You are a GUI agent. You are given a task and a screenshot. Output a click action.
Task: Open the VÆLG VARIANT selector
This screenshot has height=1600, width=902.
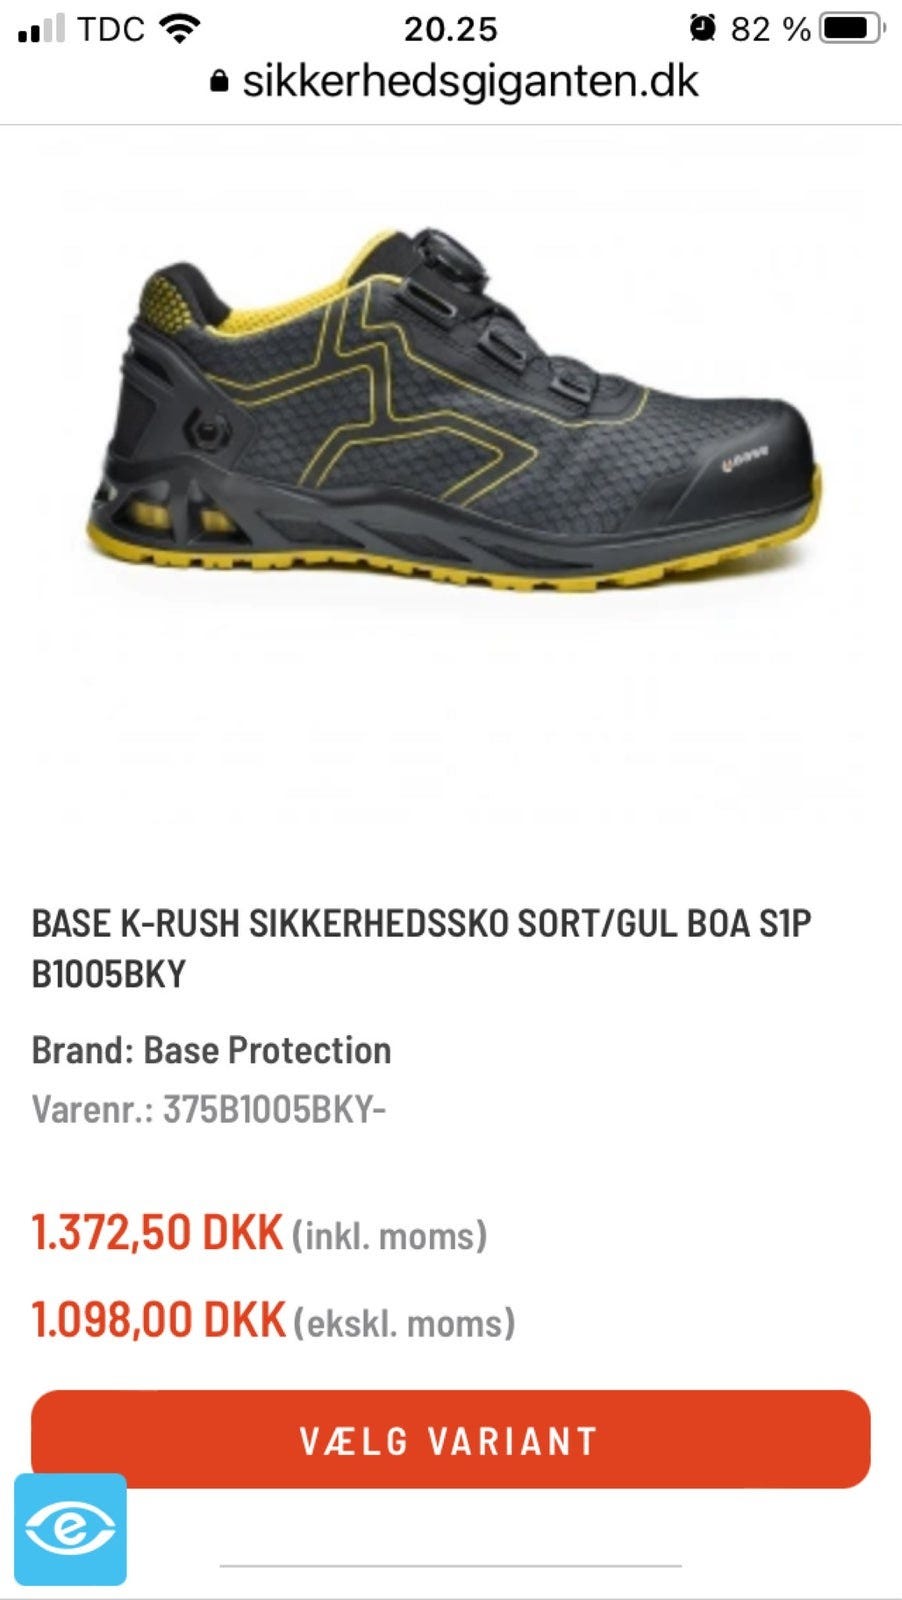[451, 1439]
